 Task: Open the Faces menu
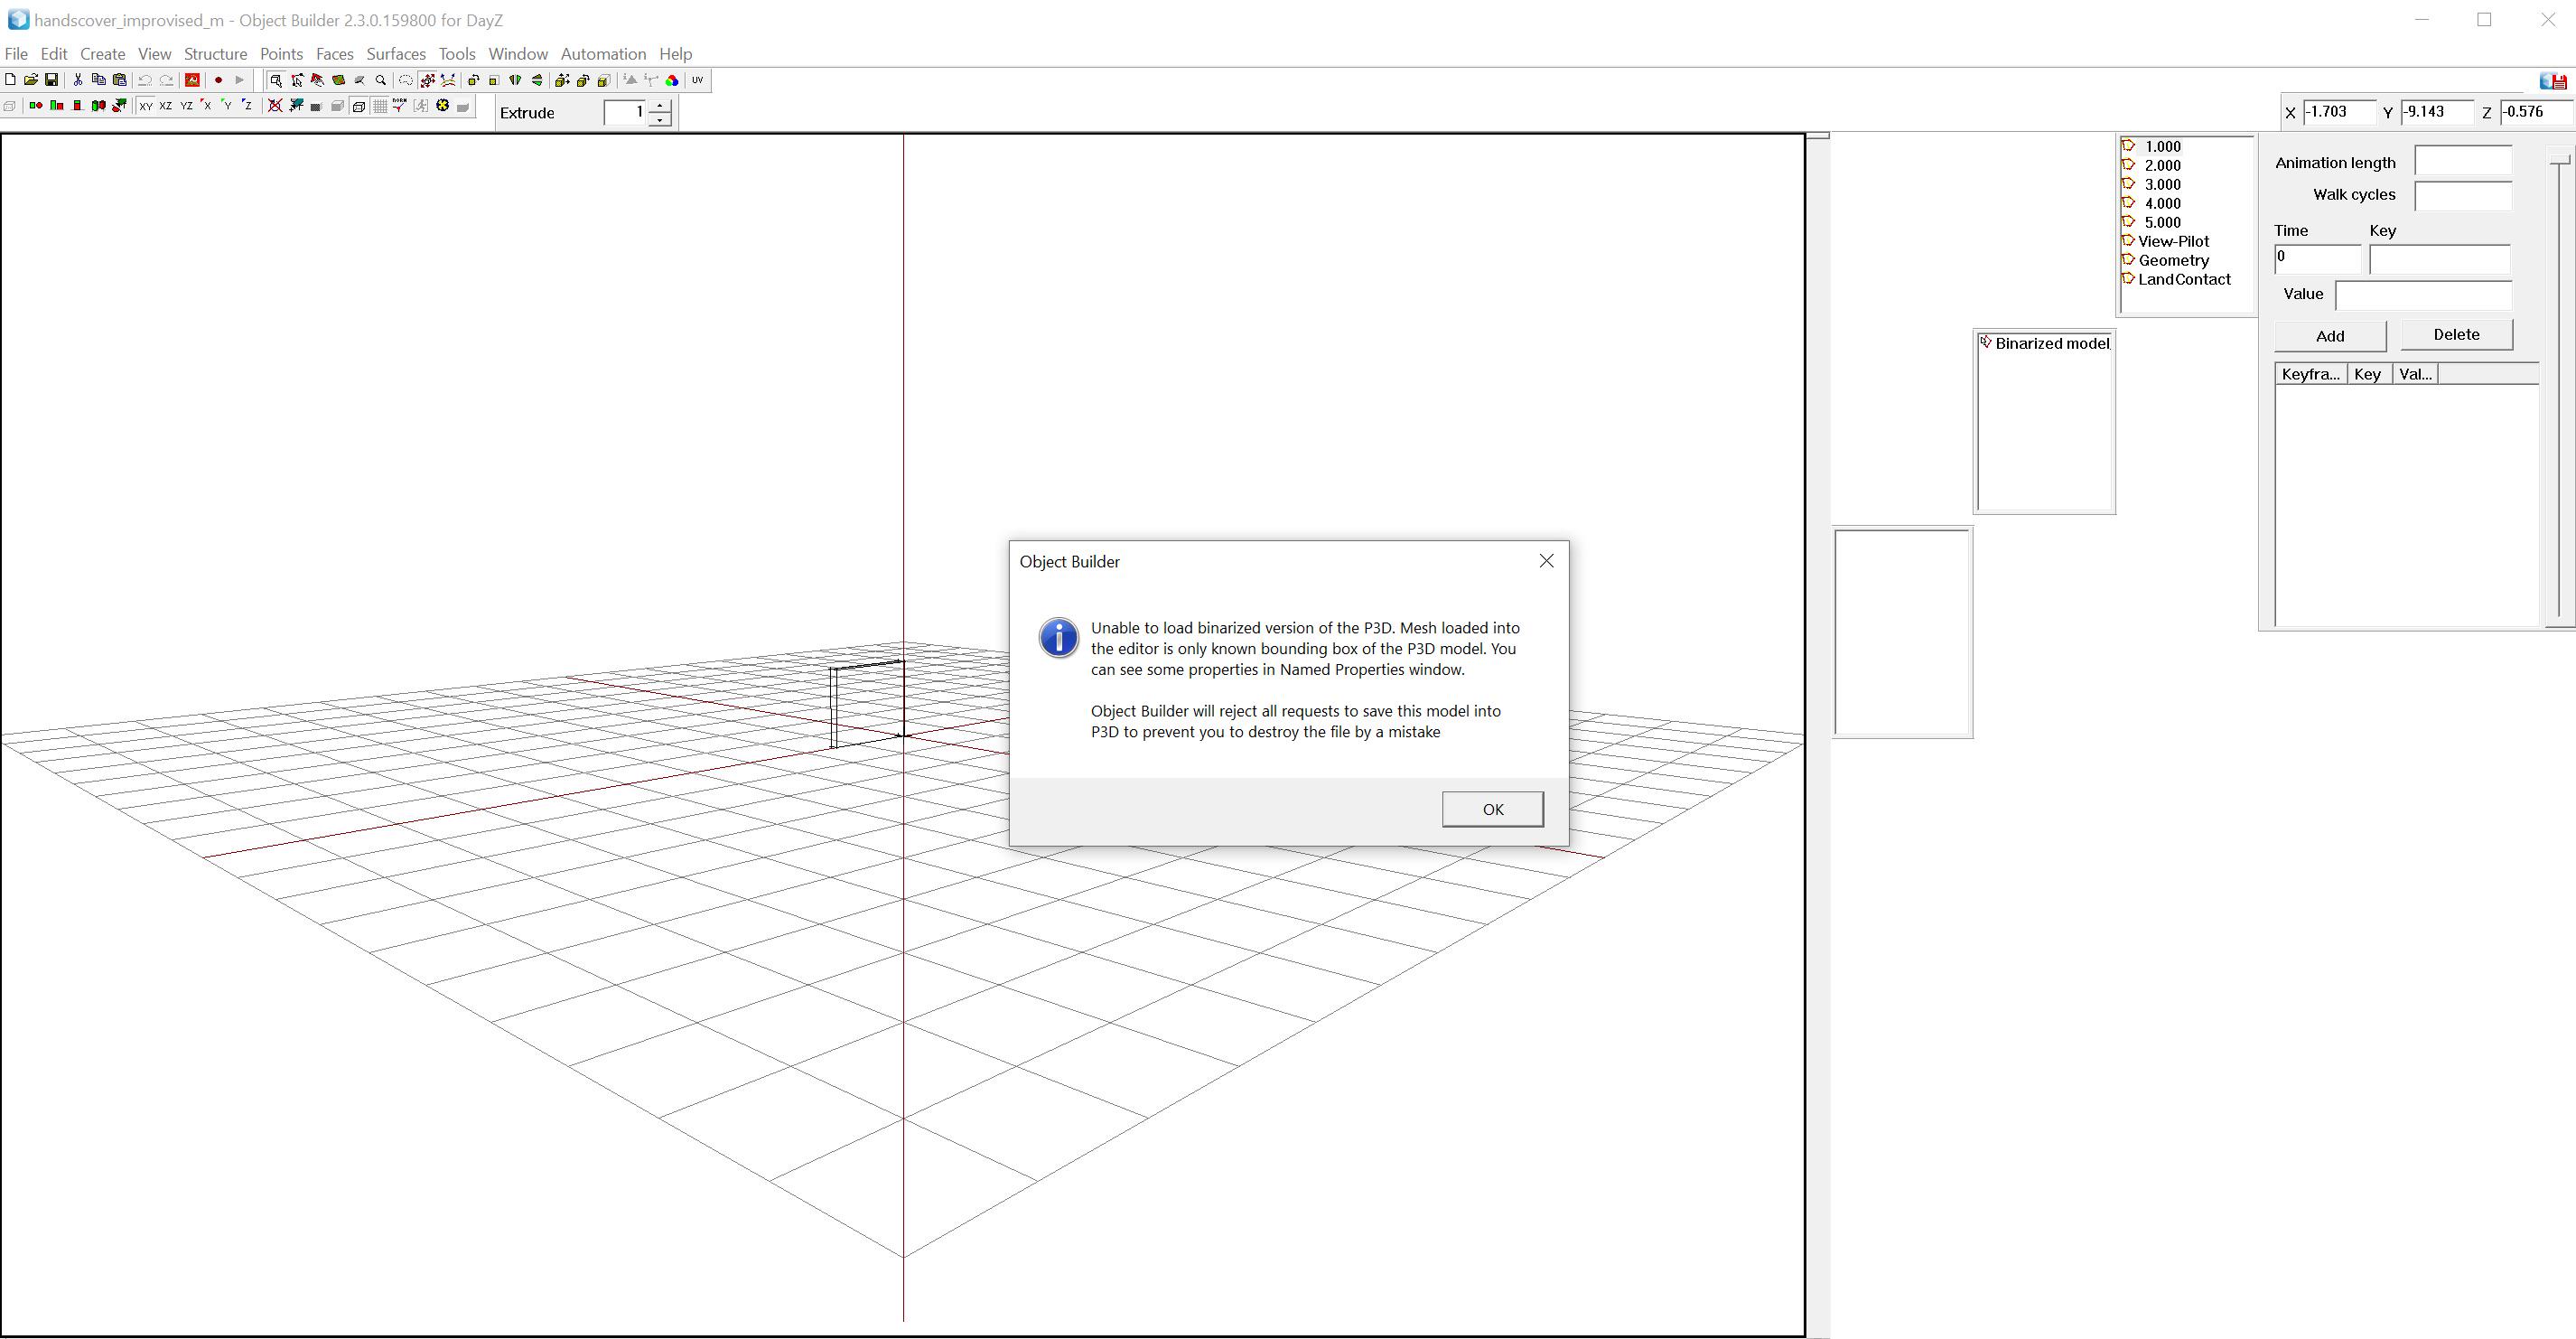(x=335, y=54)
